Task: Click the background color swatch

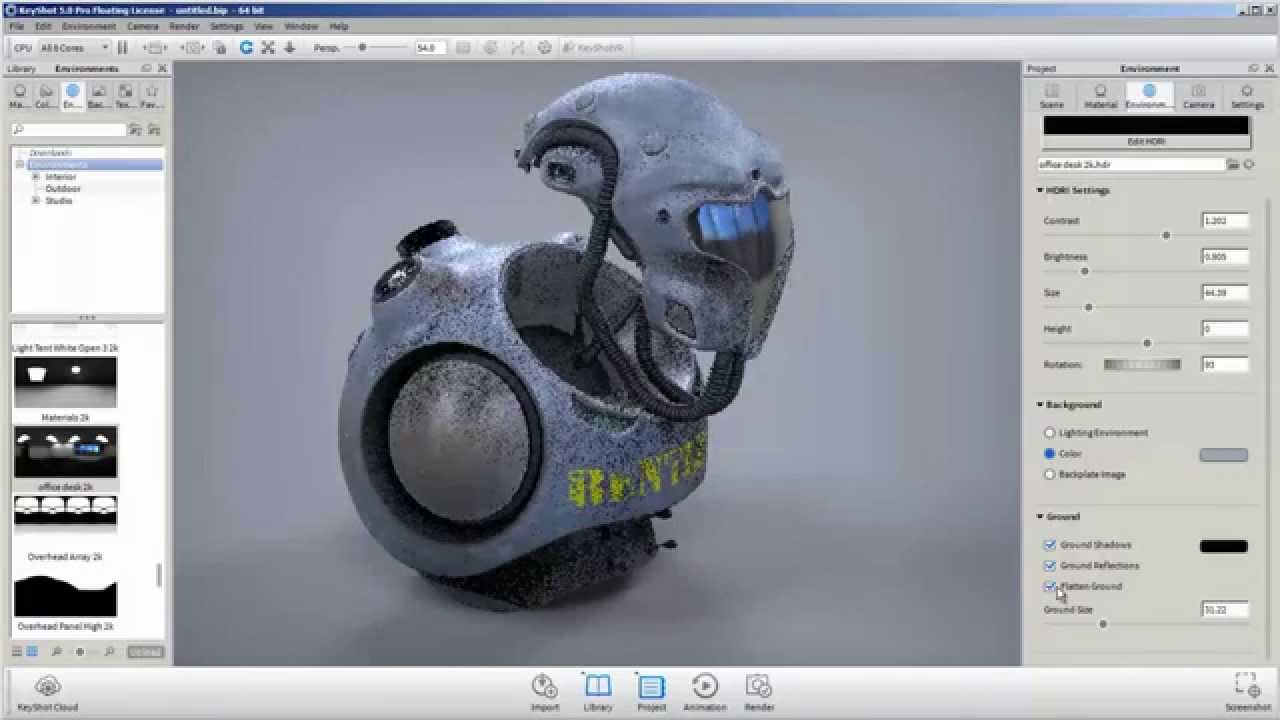Action: [1224, 455]
